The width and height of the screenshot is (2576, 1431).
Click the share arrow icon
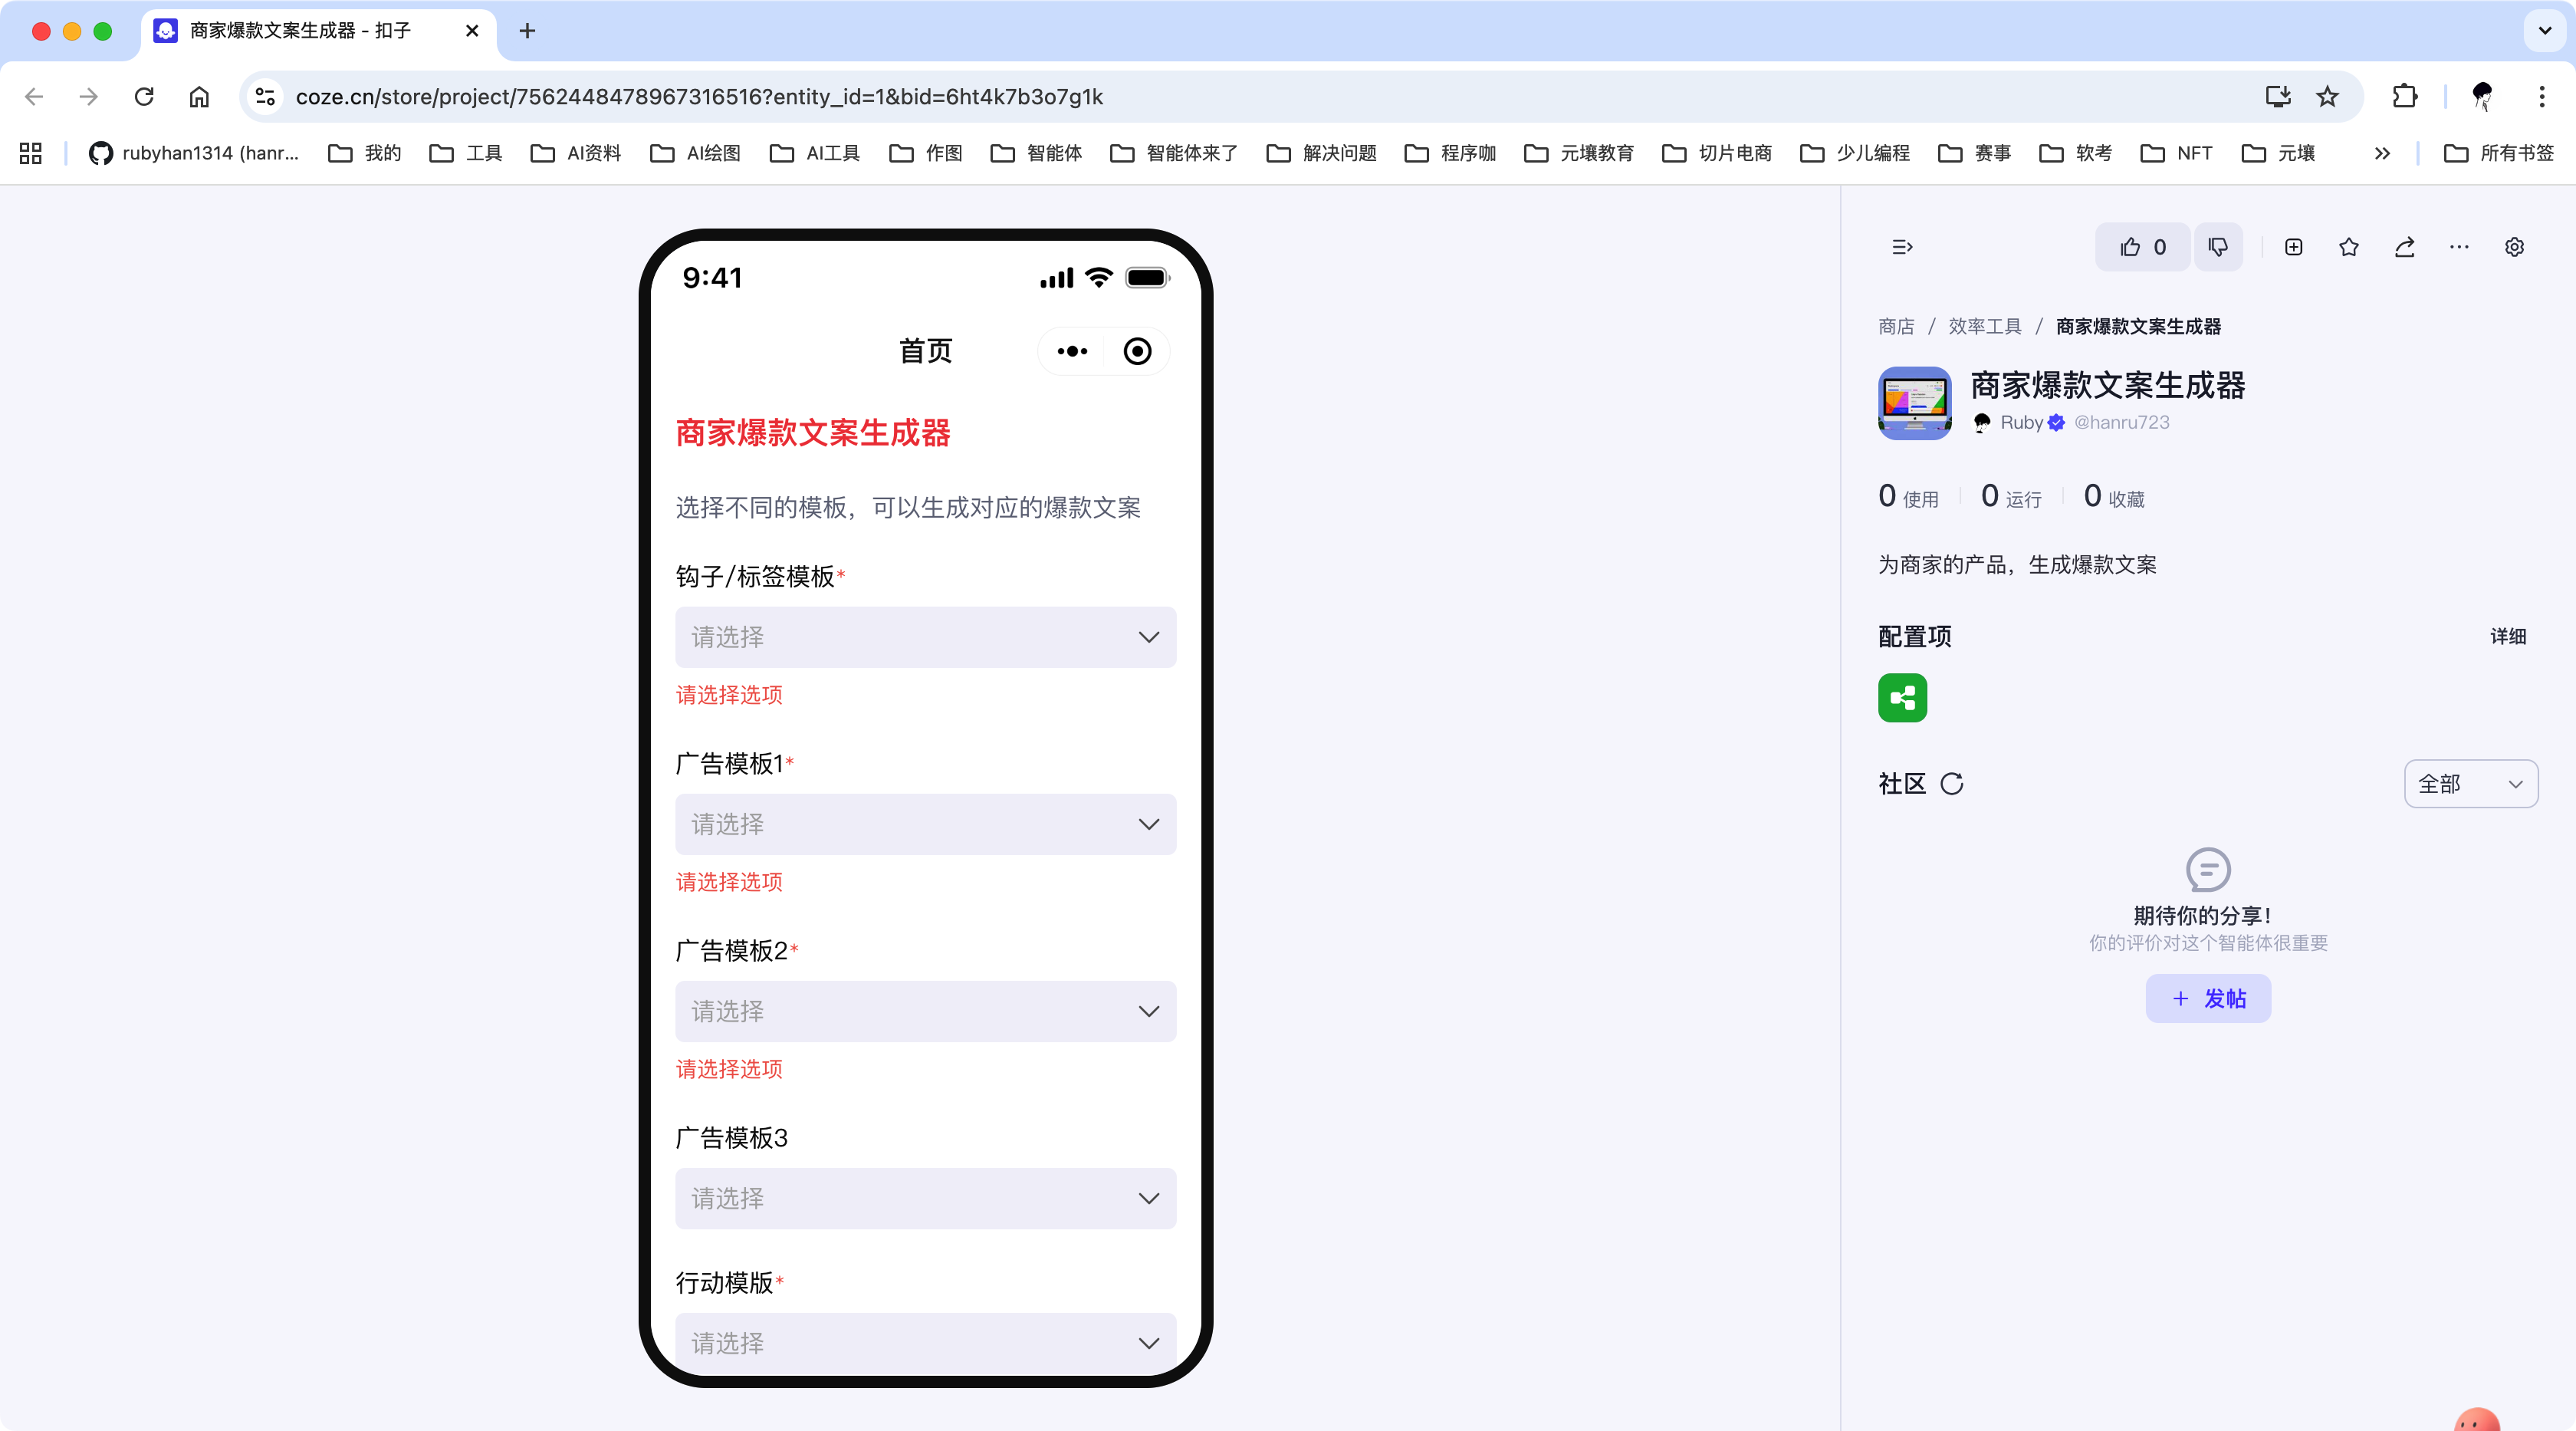point(2405,247)
